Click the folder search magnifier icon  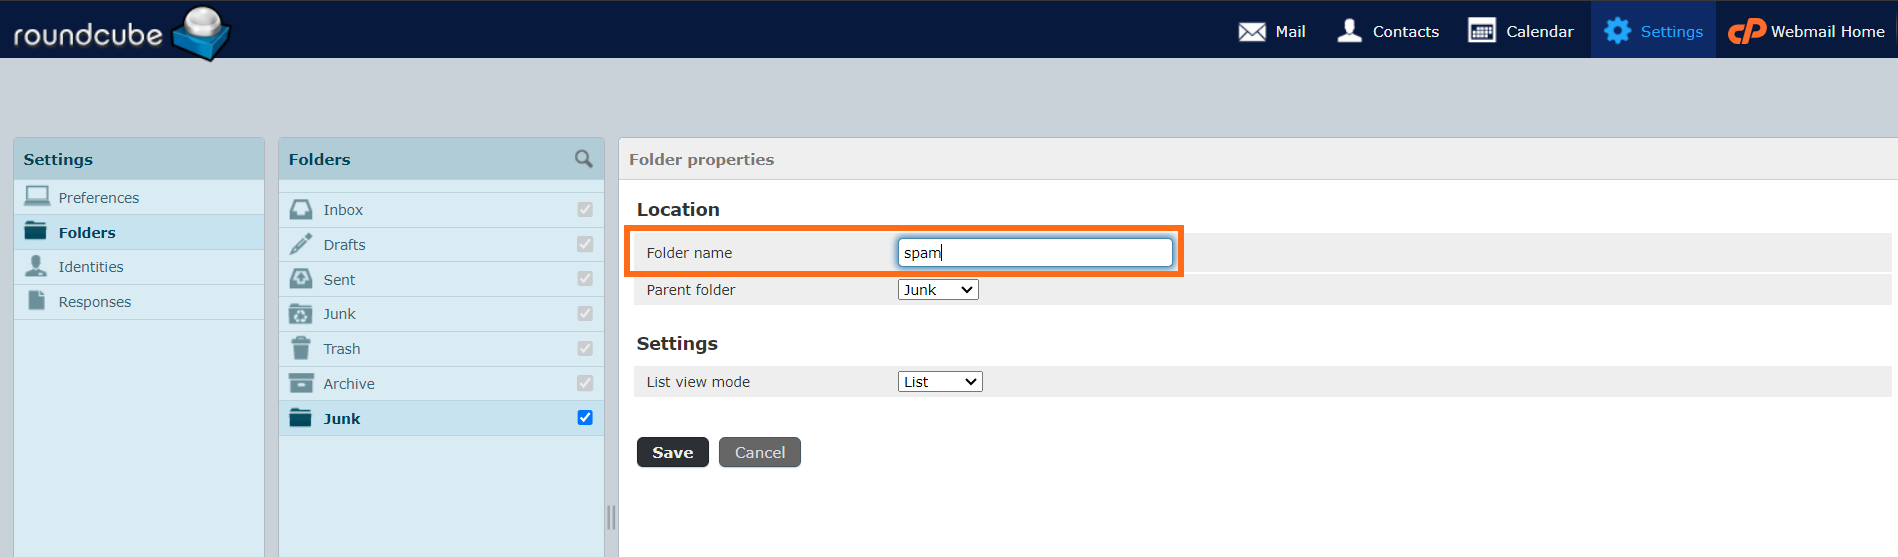[x=584, y=159]
